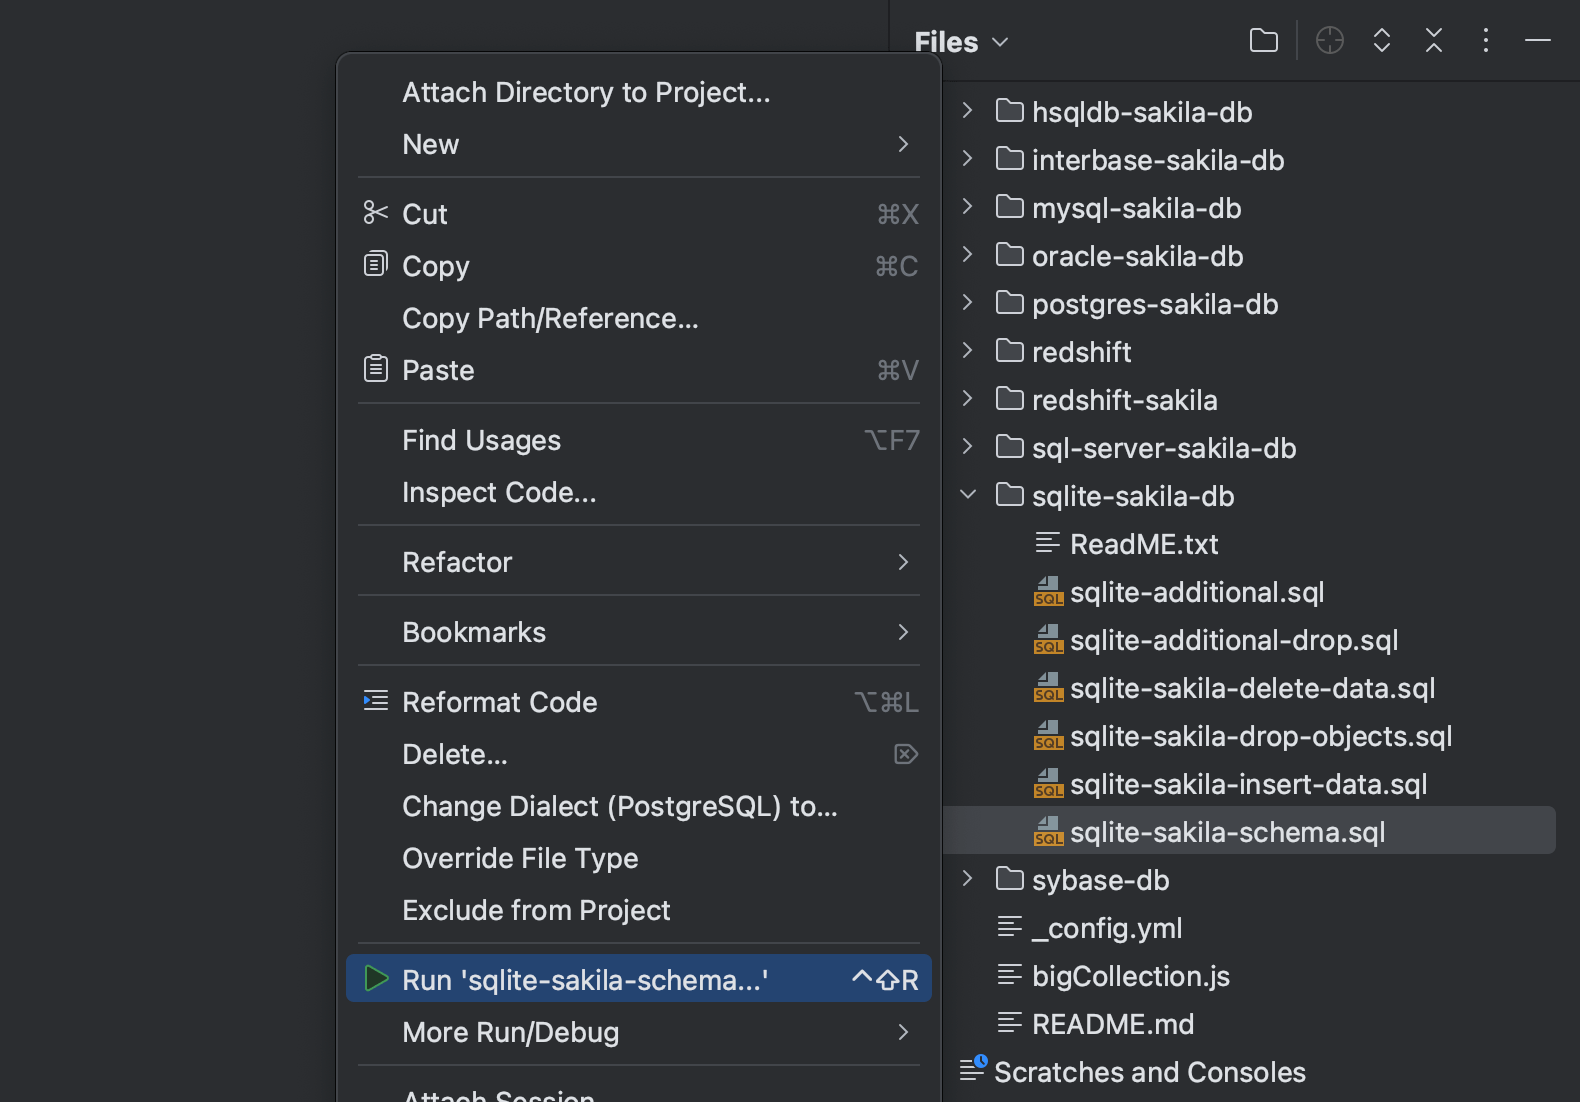Expand the hsqldb-sakila-db folder
The width and height of the screenshot is (1580, 1102).
[x=967, y=111]
